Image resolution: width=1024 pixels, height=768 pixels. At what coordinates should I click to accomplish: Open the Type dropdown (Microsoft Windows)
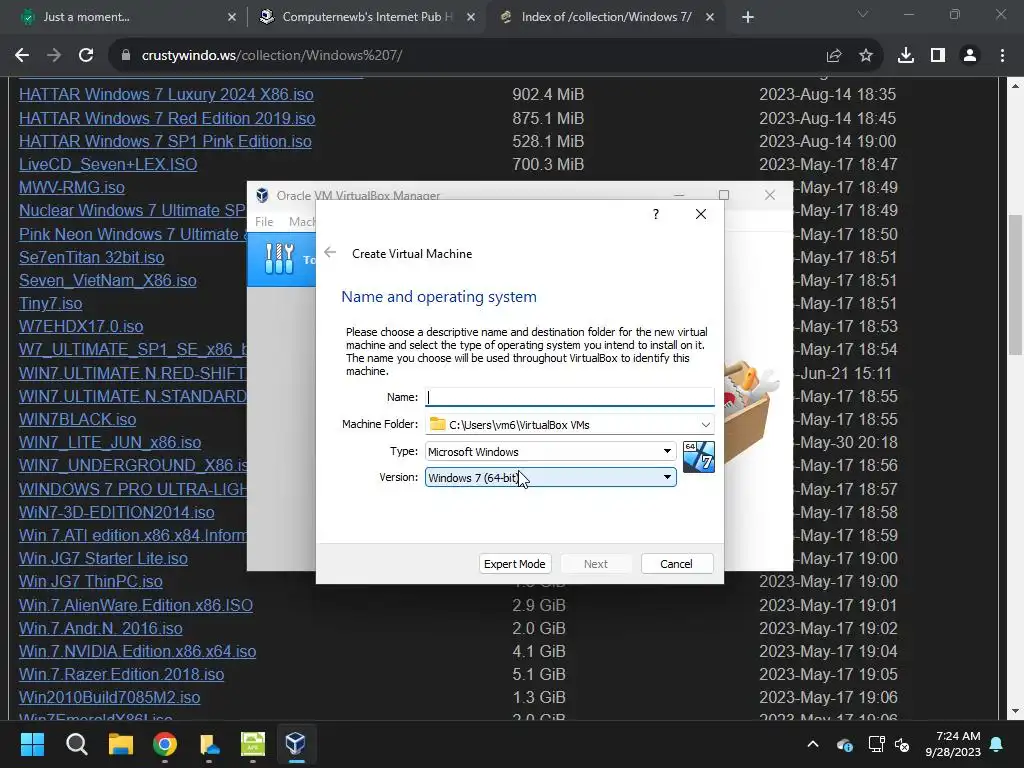click(x=551, y=451)
